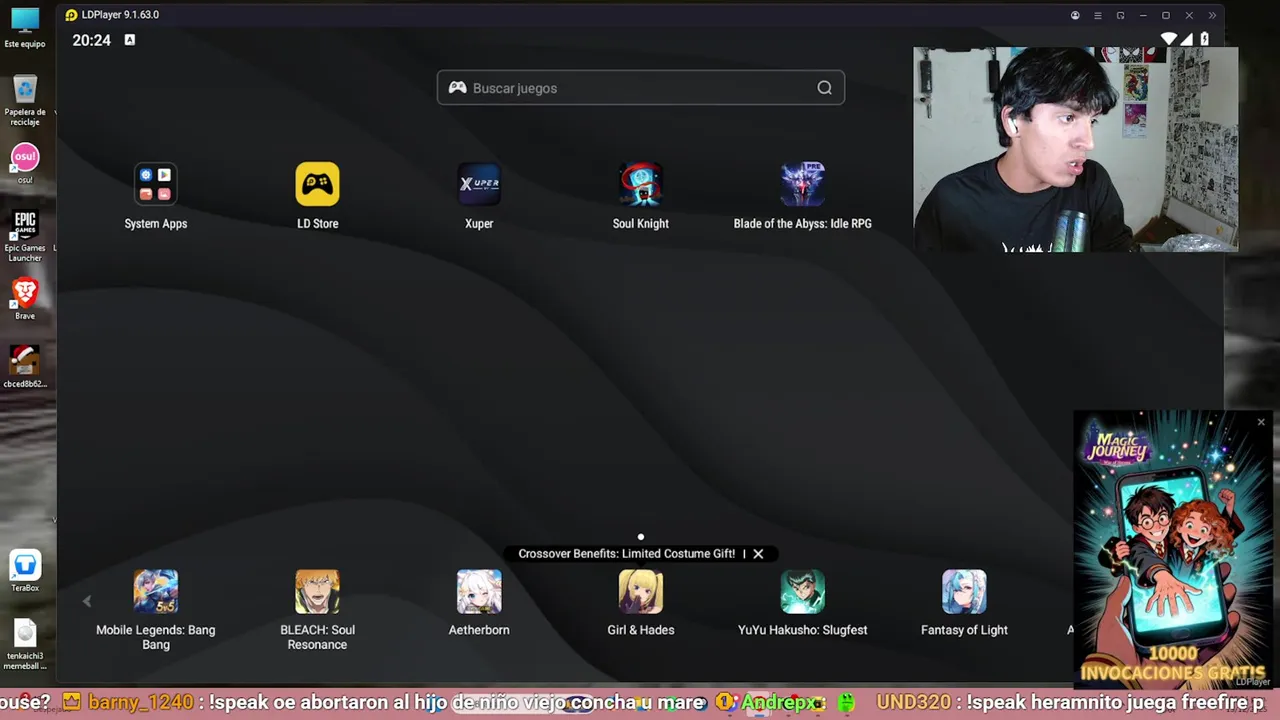Launch LD Store app
Screen dimensions: 1280x720
pos(317,185)
